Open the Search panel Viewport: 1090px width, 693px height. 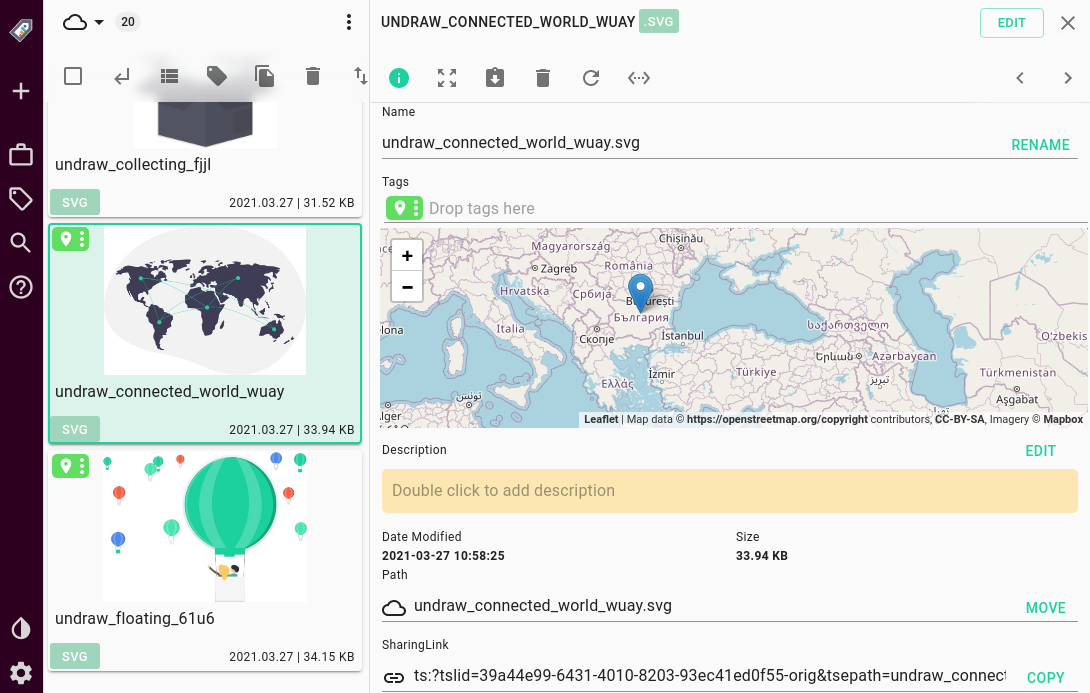click(21, 242)
